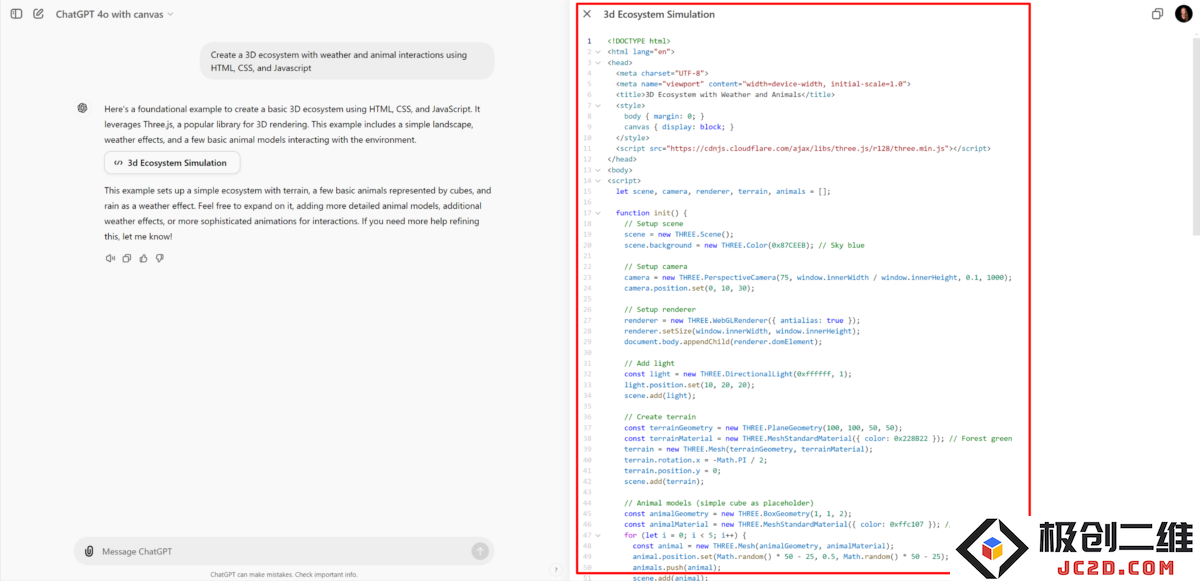This screenshot has width=1200, height=581.
Task: Click the canvas title '3d Ecosystem Simulation'
Action: tap(659, 14)
